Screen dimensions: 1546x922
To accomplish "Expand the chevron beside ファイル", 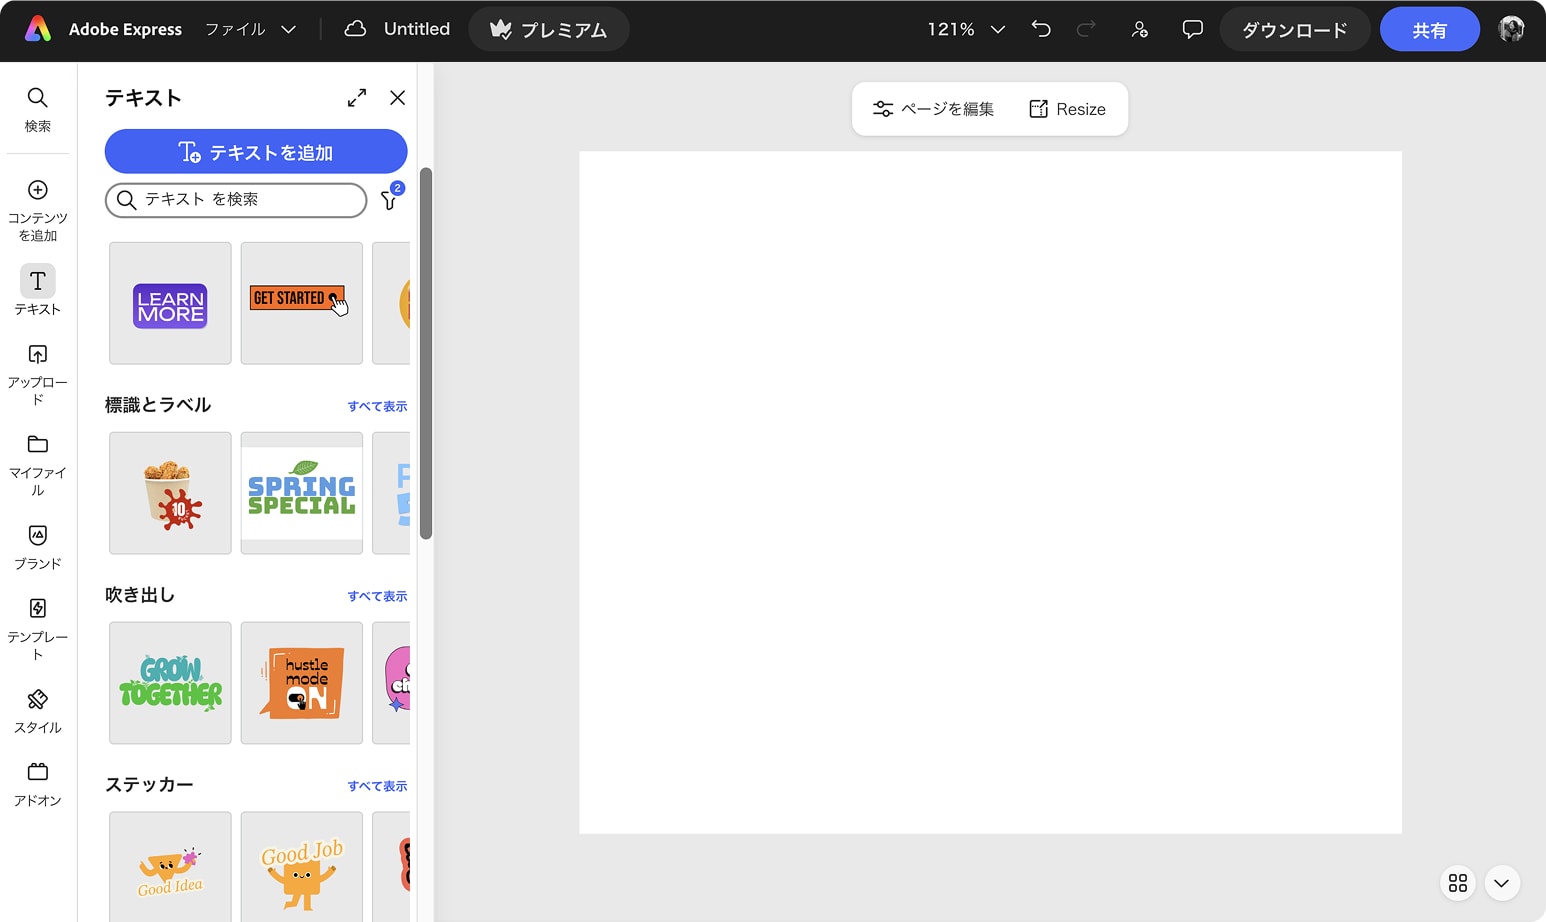I will click(288, 30).
